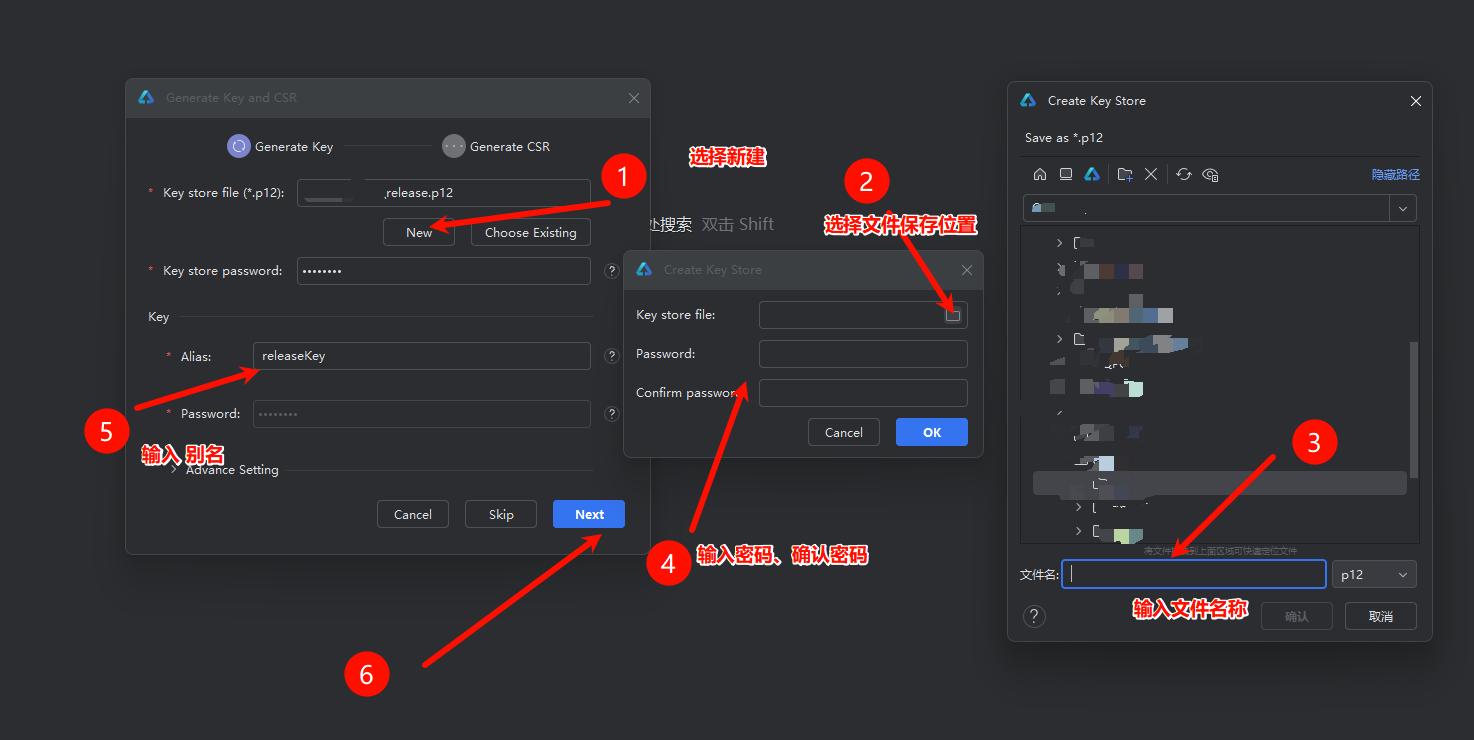
Task: Open help button in file chooser footer
Action: click(x=1035, y=616)
